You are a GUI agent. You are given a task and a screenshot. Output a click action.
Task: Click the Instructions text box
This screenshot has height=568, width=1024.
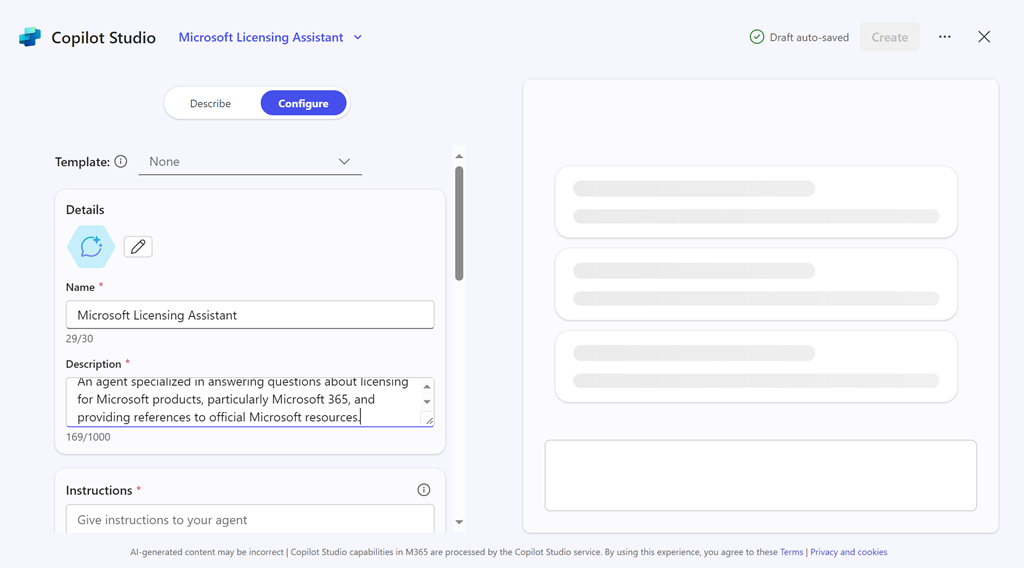coord(250,520)
